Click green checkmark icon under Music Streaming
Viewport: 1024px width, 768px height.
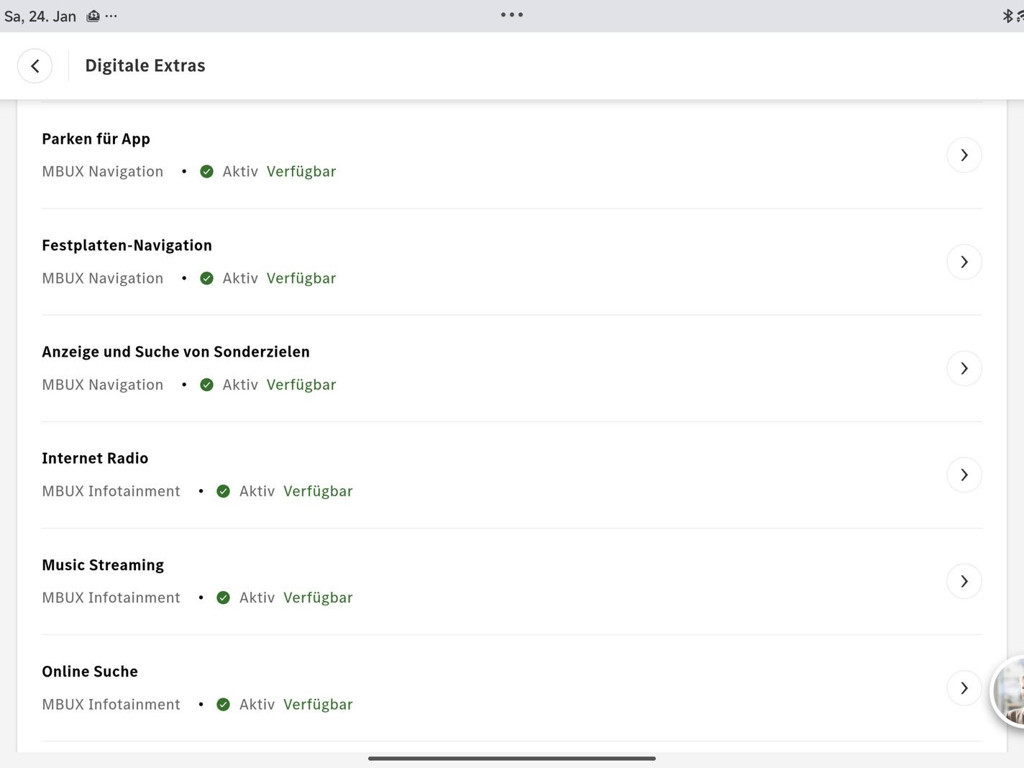pyautogui.click(x=223, y=598)
